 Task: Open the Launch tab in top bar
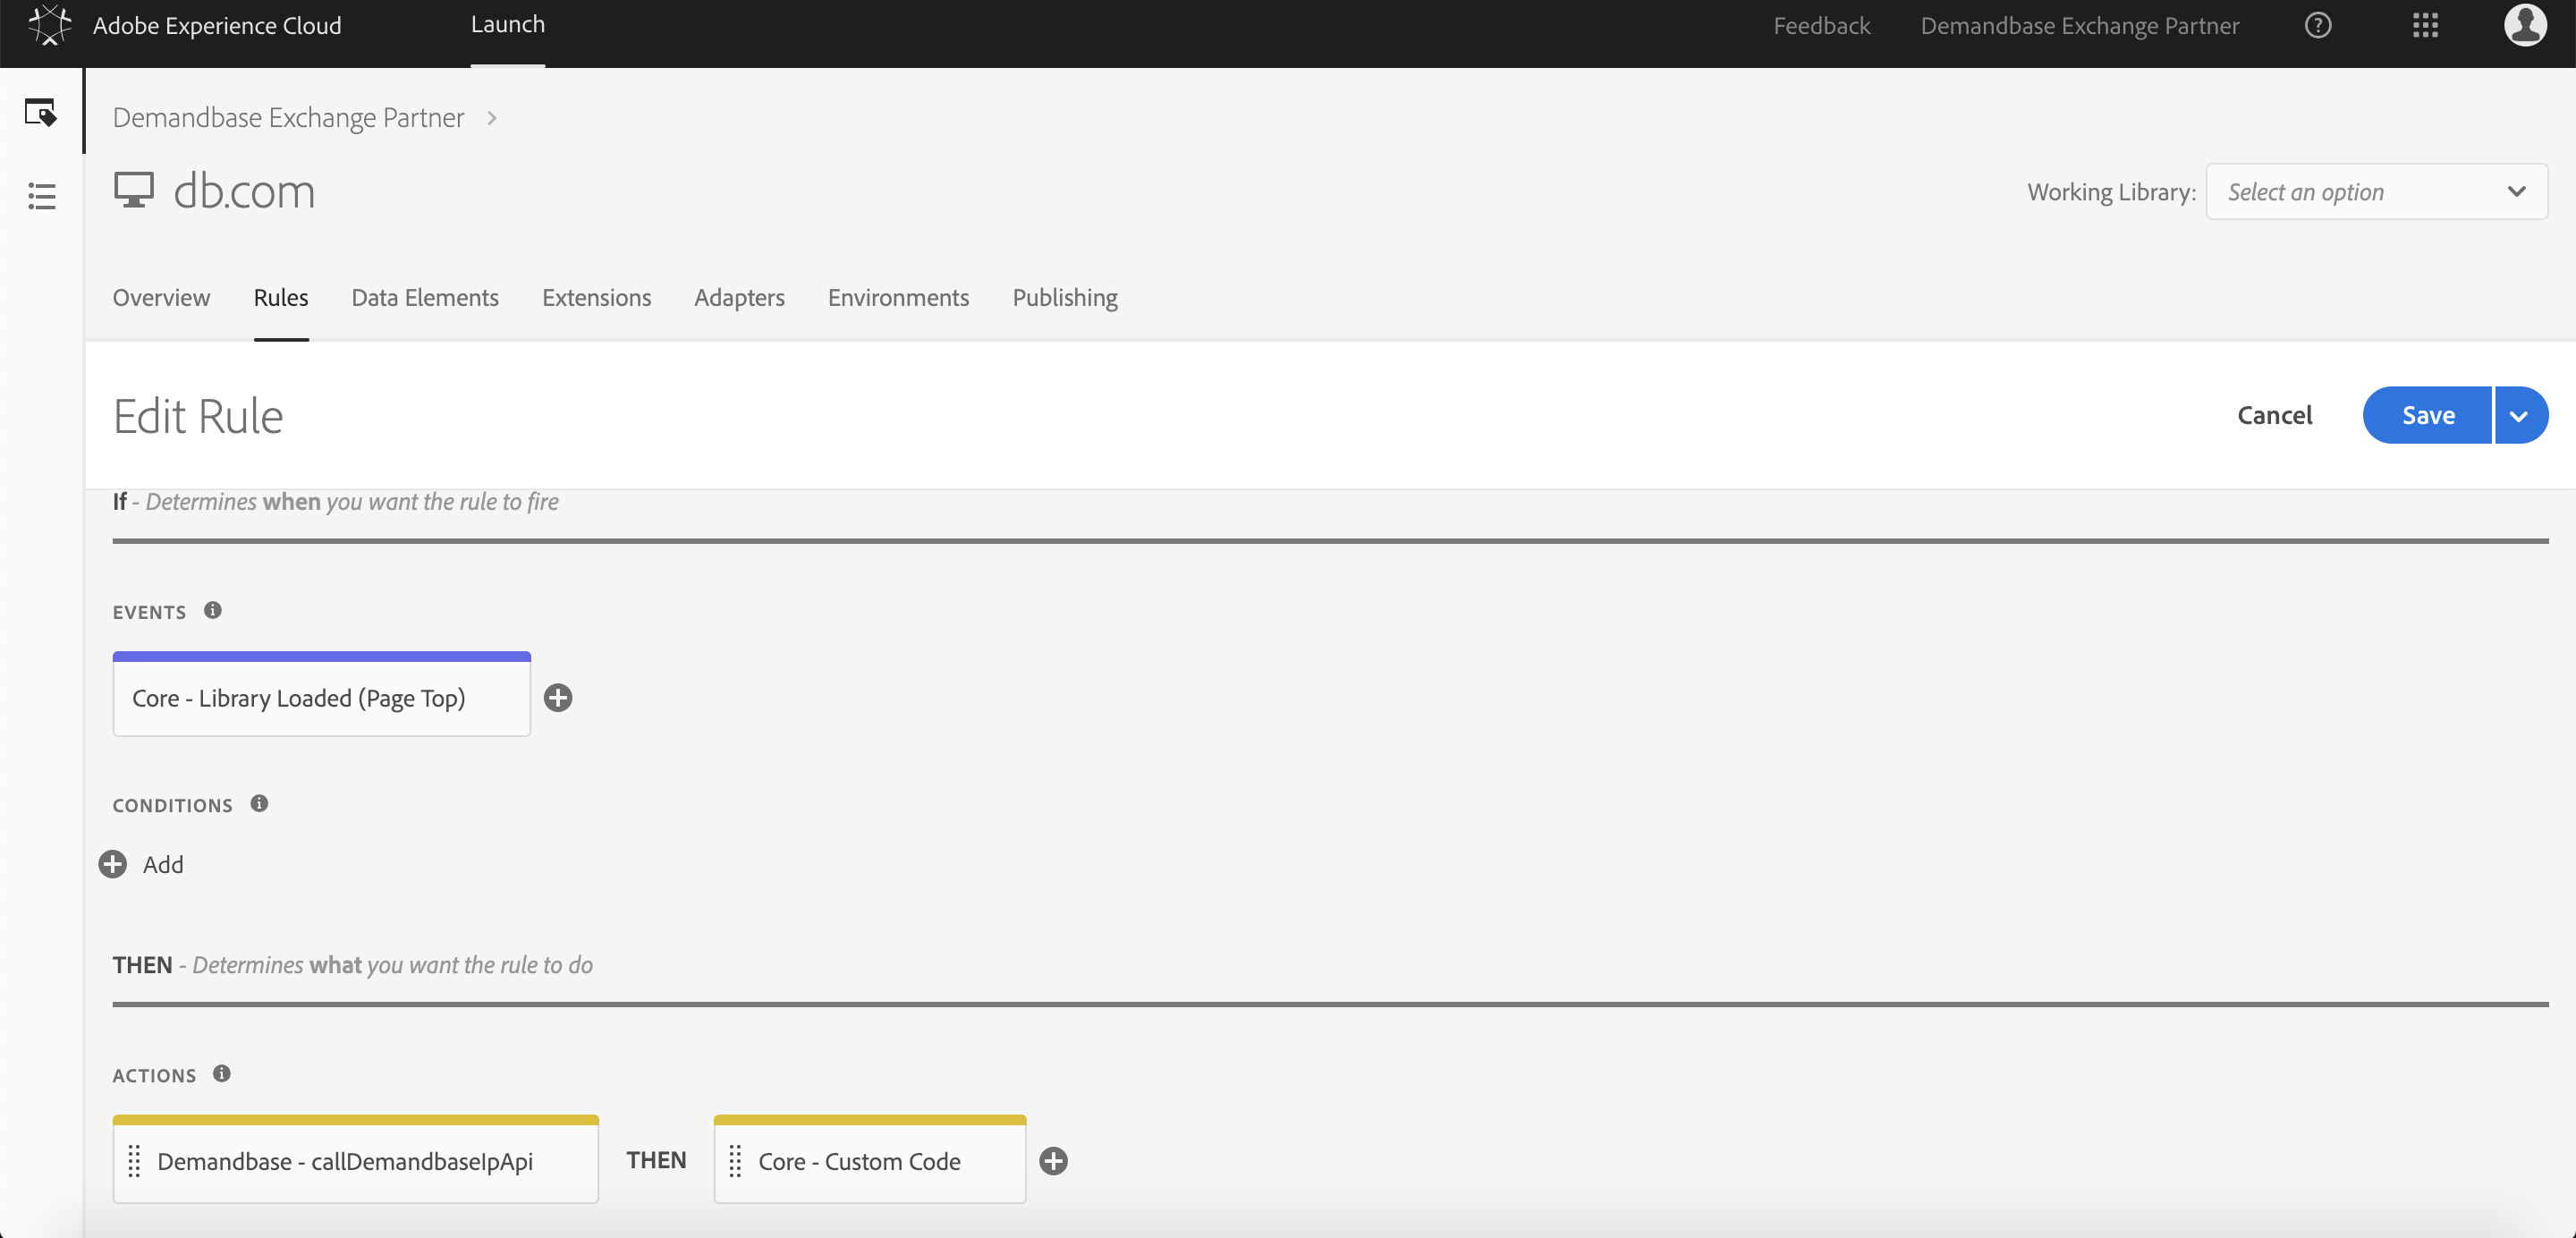(x=508, y=25)
